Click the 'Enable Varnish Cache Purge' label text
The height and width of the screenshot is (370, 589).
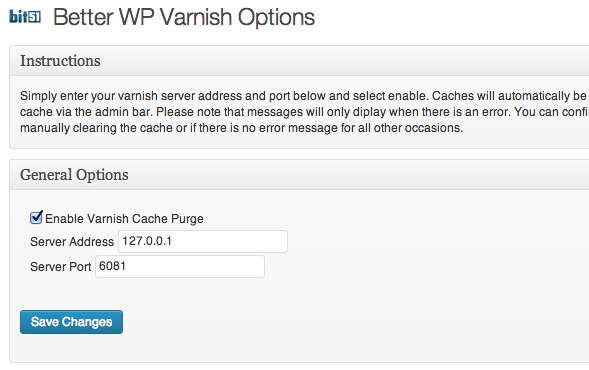[124, 219]
